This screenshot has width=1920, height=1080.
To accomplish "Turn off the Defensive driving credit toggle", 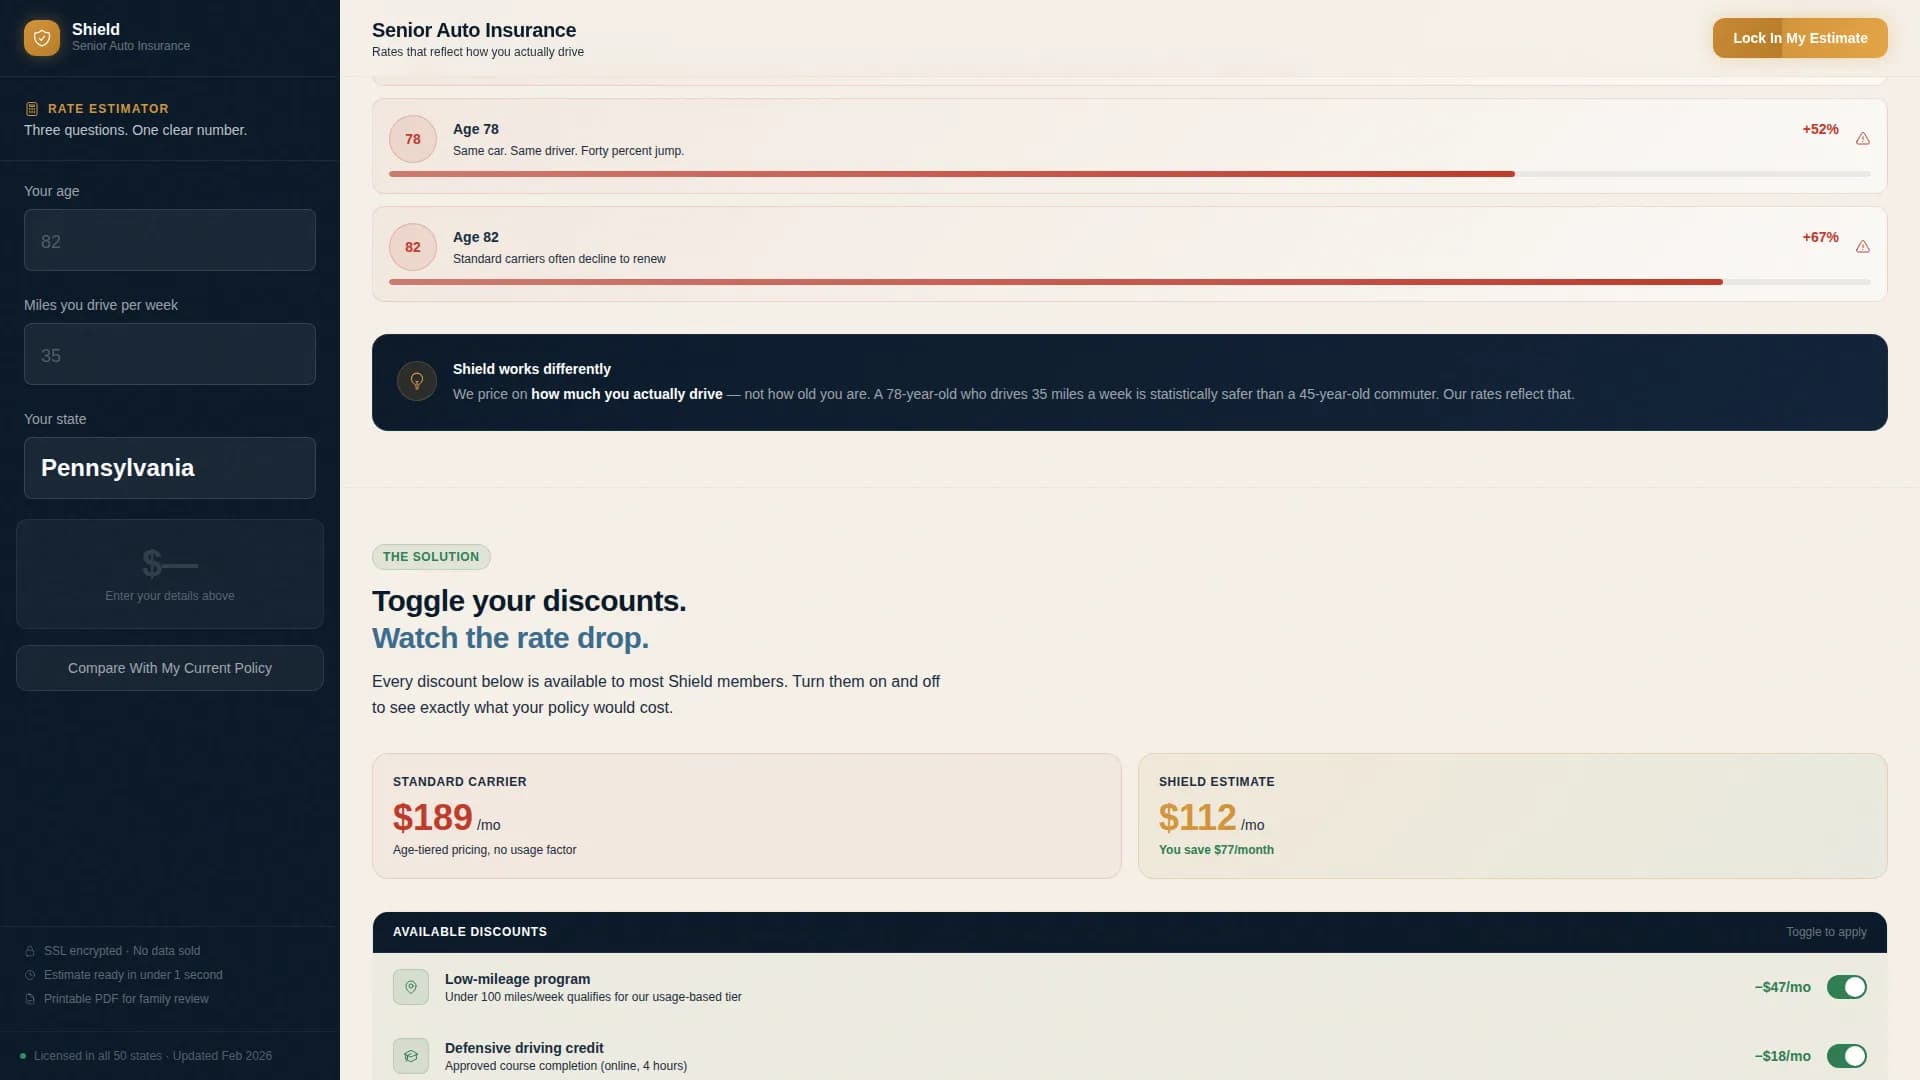I will [1847, 1056].
